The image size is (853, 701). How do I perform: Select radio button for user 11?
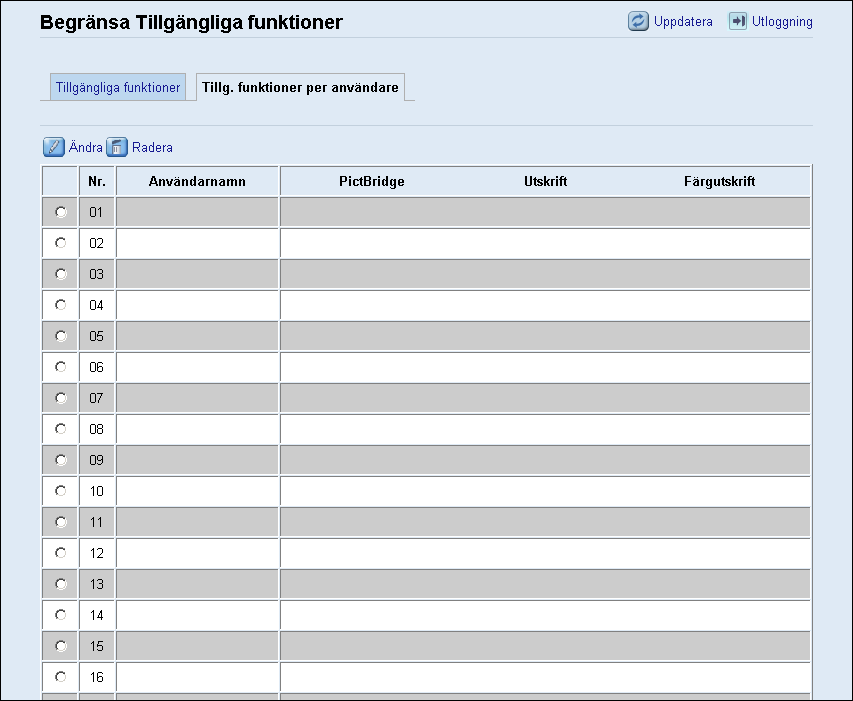[x=60, y=522]
